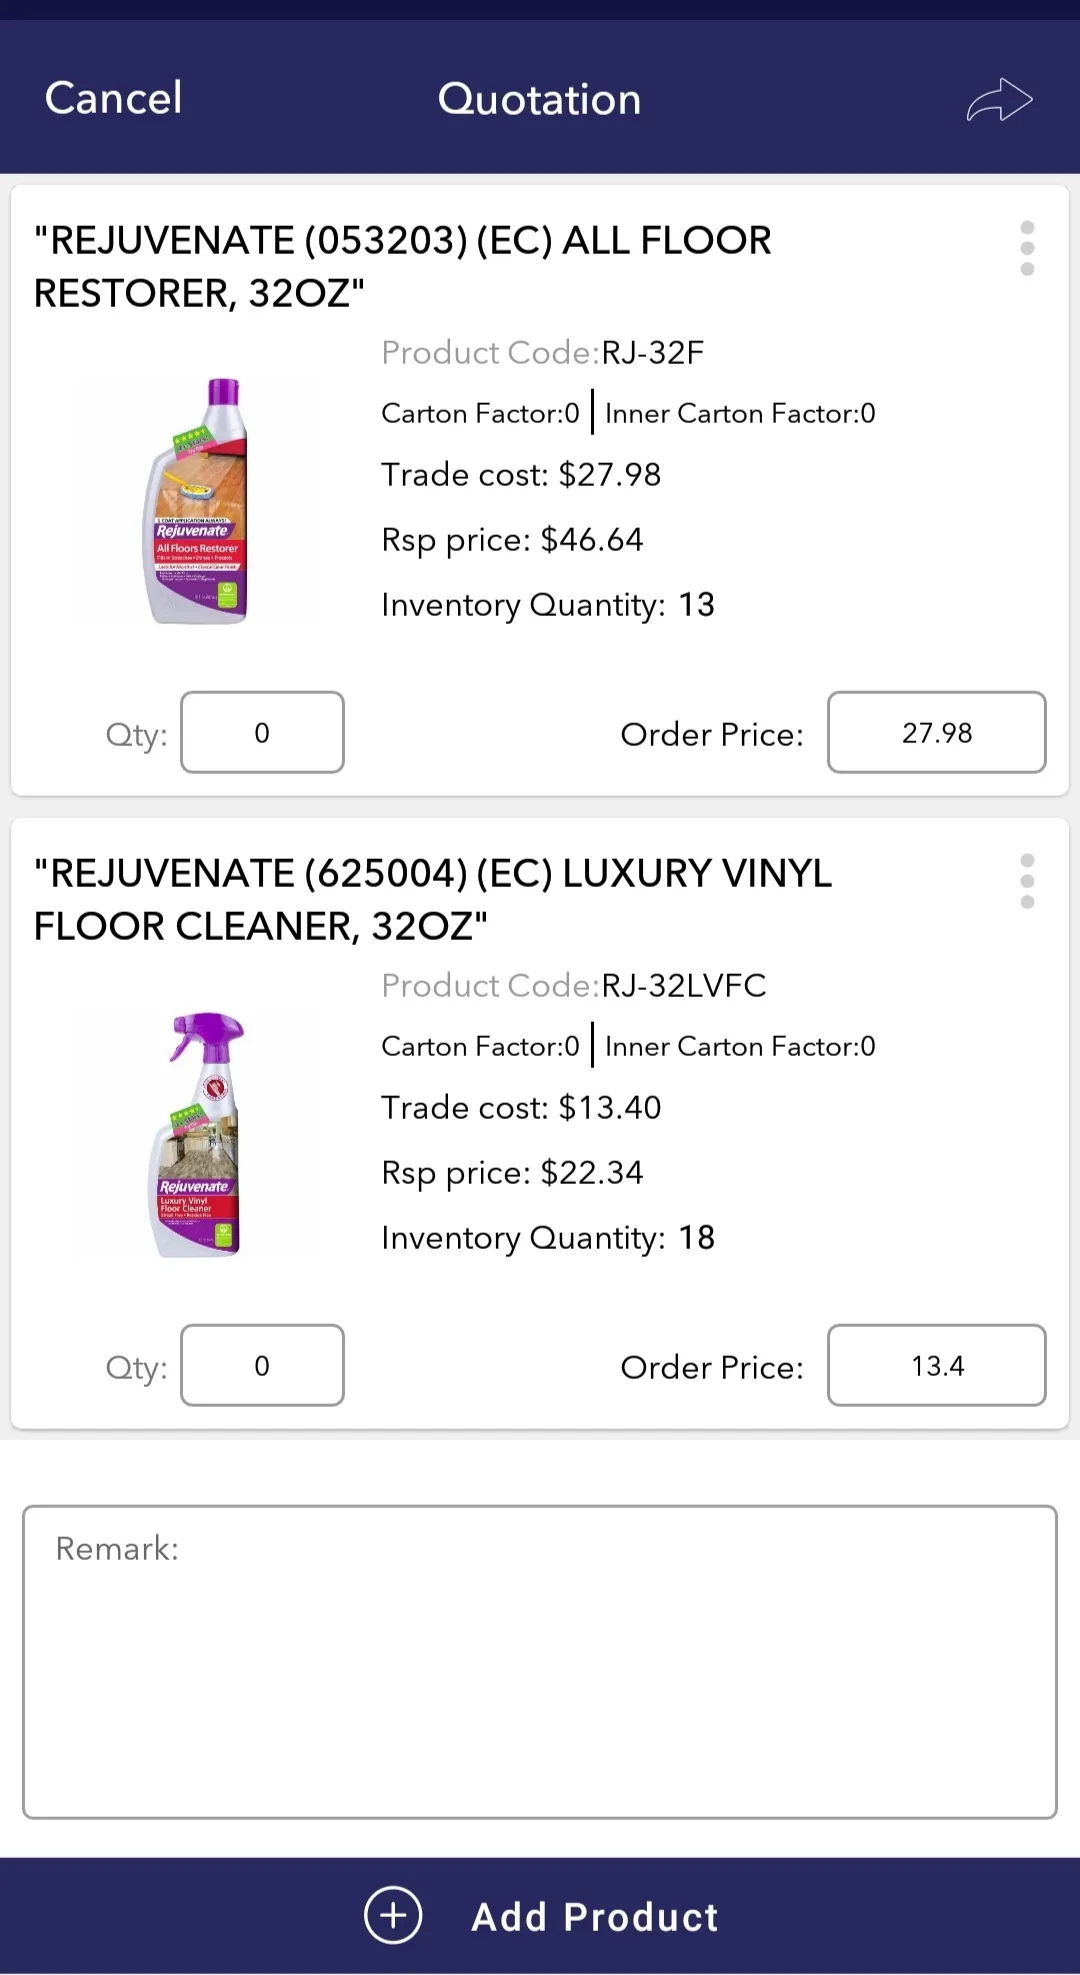The image size is (1080, 1975).
Task: Tap product code RJ-32LVFC
Action: [683, 985]
